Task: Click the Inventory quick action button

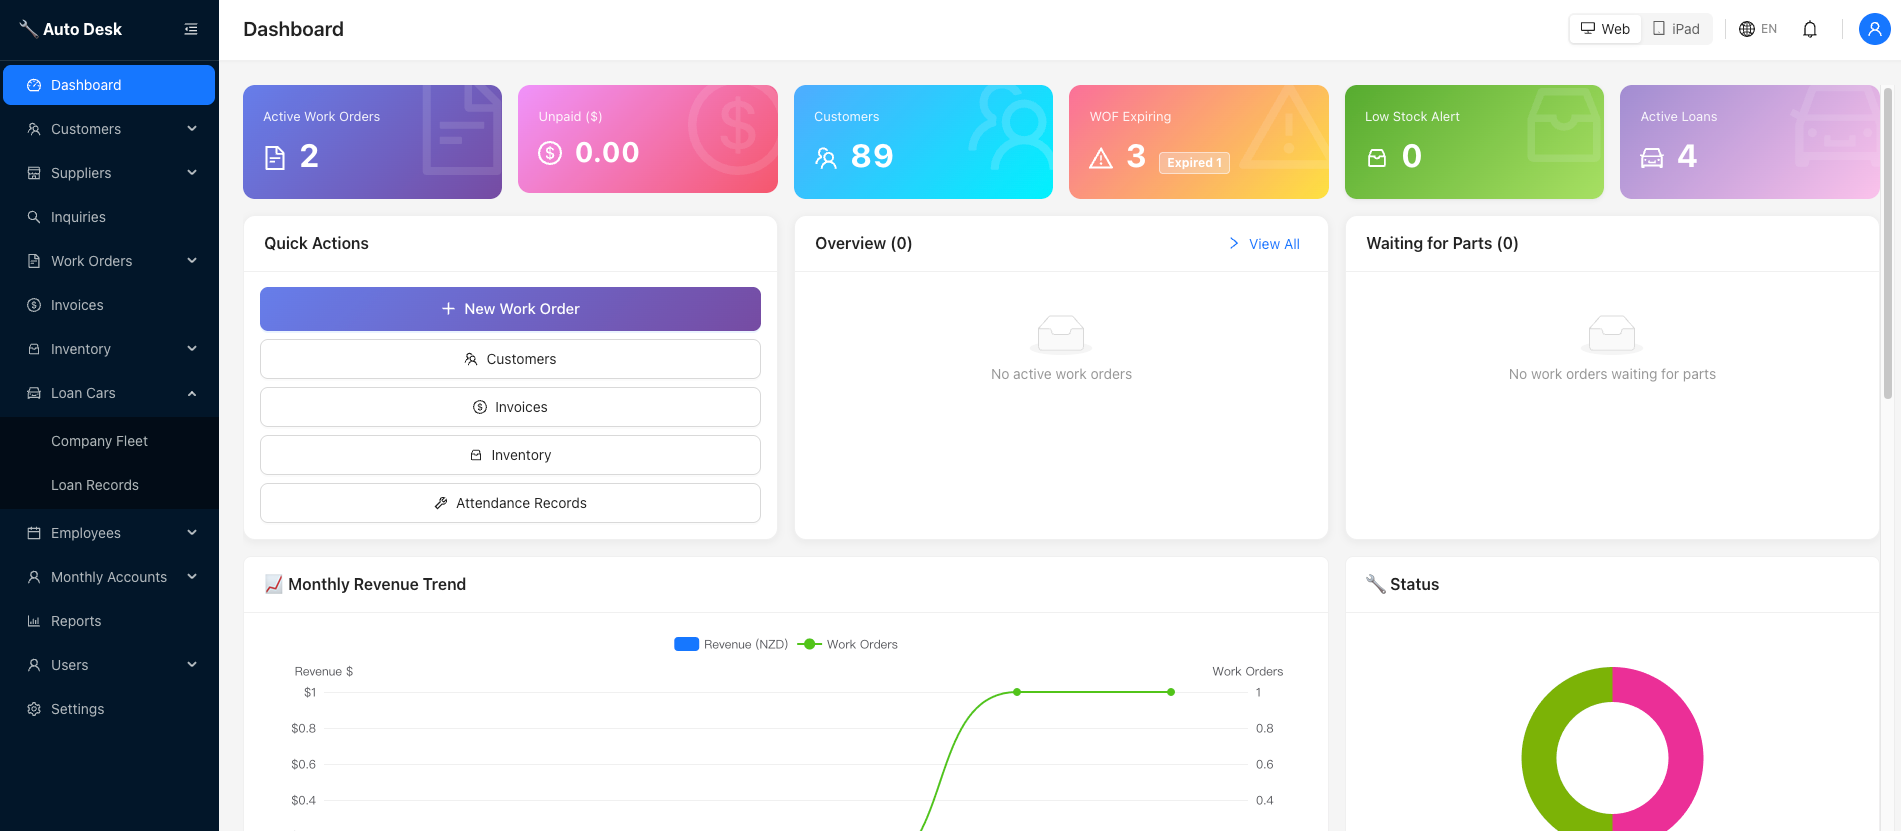Action: pos(510,455)
